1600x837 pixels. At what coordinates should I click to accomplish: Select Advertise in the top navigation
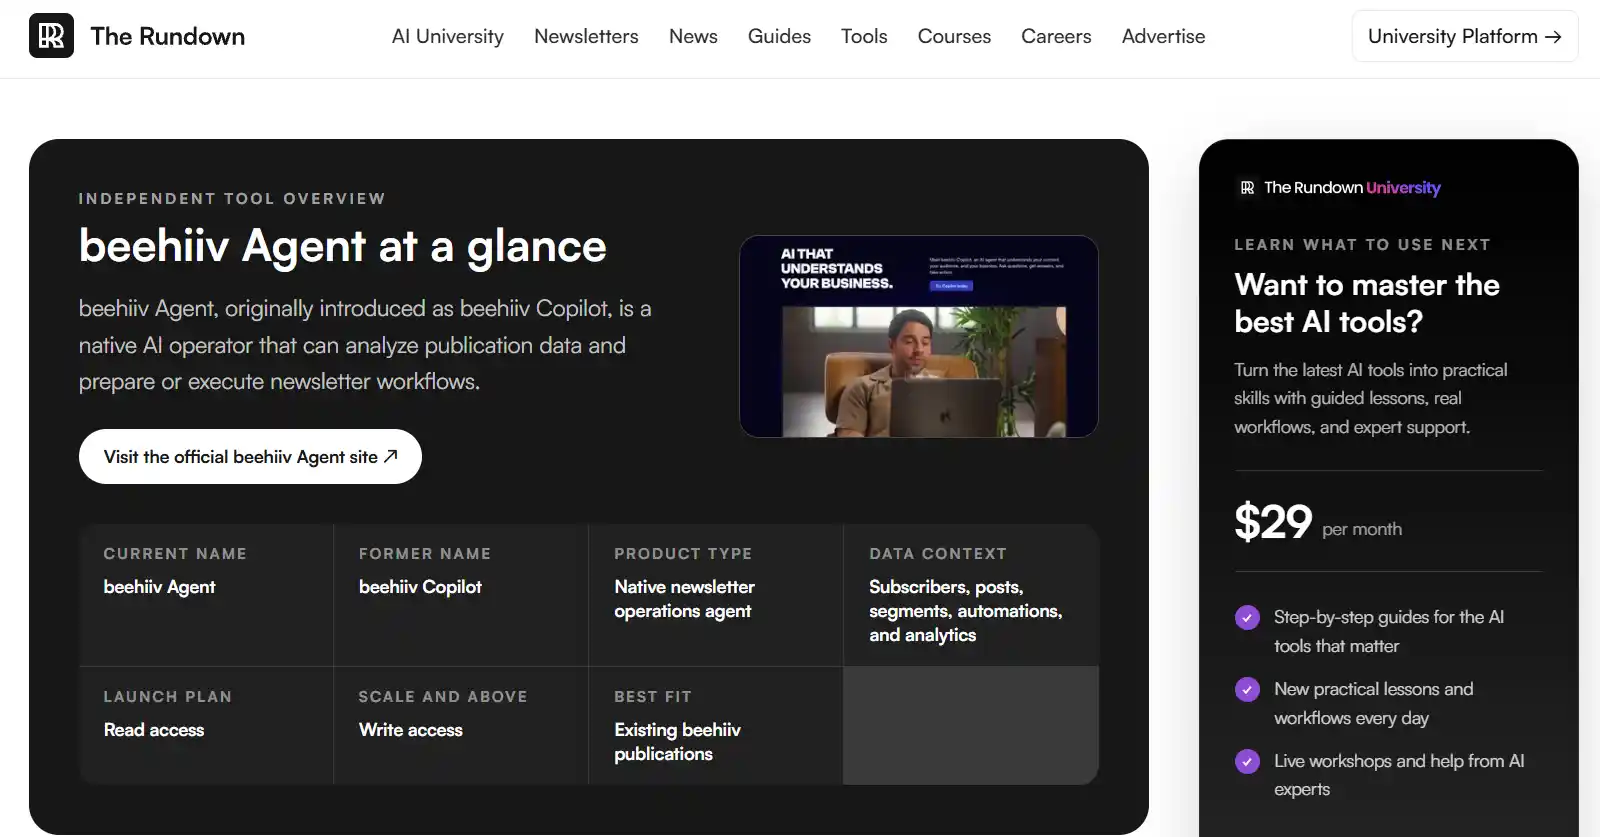click(x=1163, y=36)
